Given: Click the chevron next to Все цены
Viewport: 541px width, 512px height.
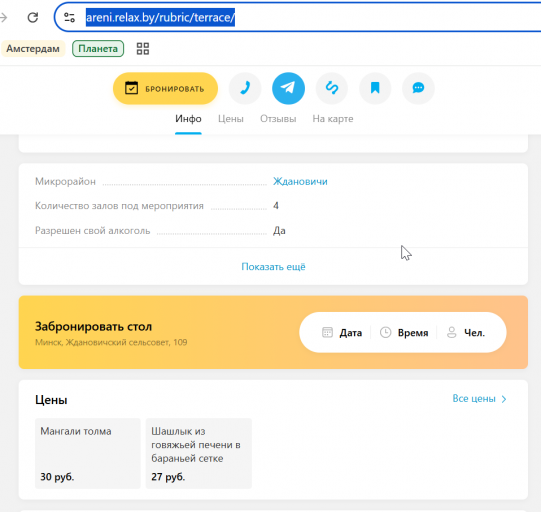Looking at the screenshot, I should click(x=504, y=399).
